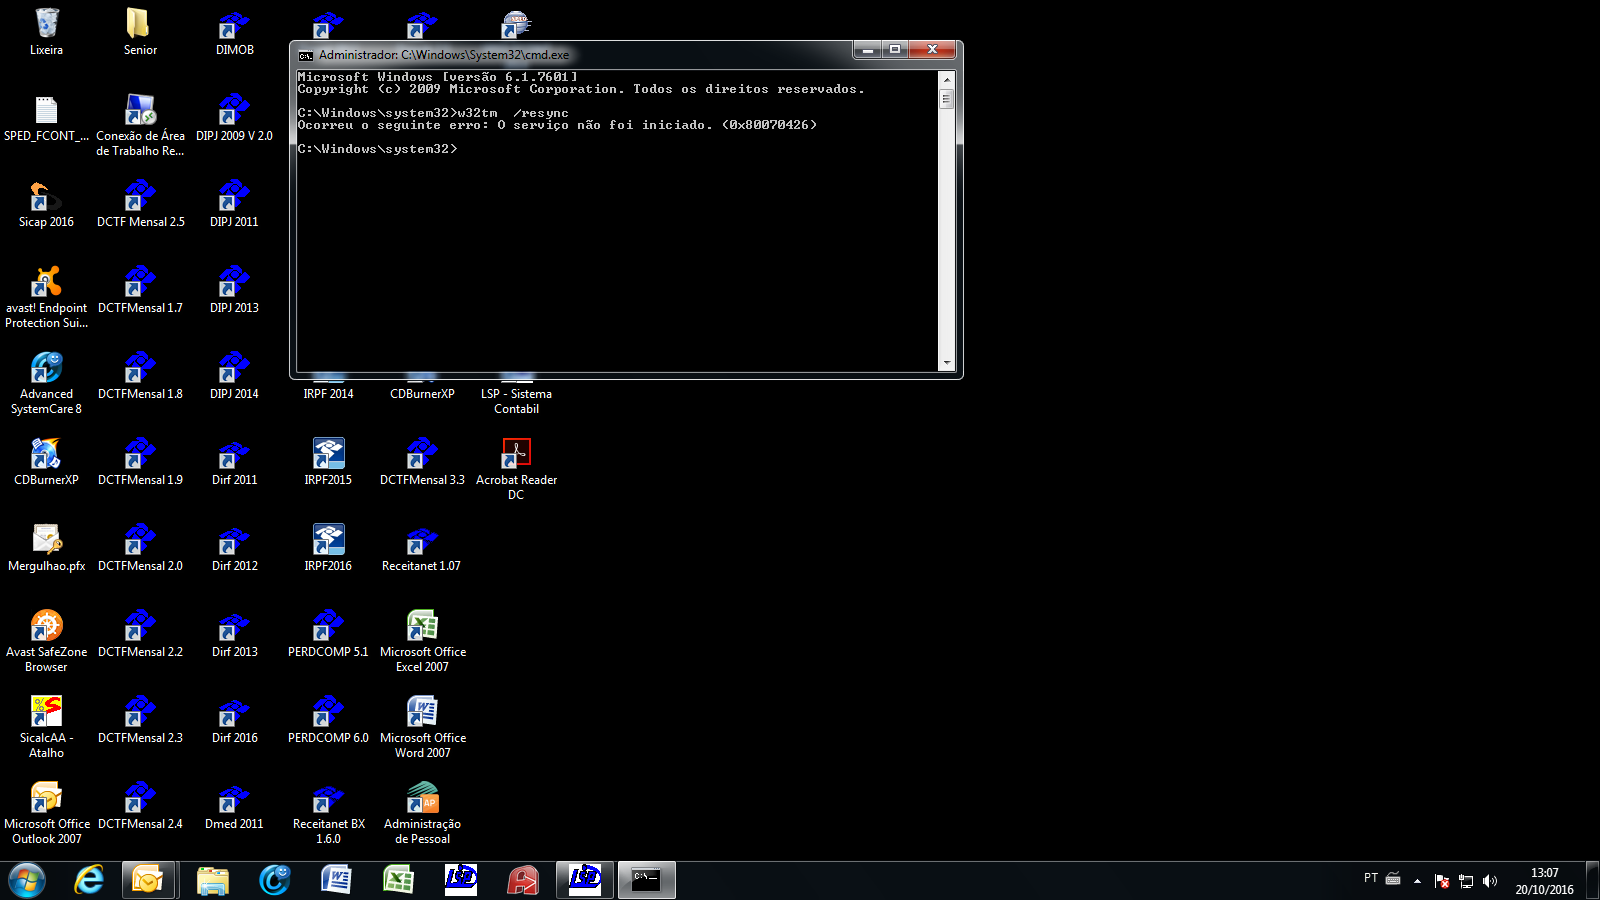Select the DIMOB desktop shortcut
The height and width of the screenshot is (900, 1600).
(235, 31)
